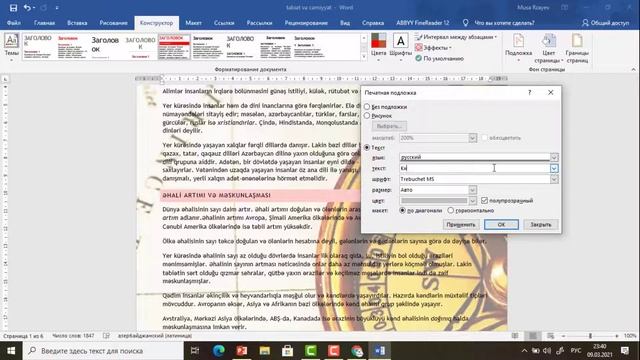Expand the цвет color dropdown

(472, 200)
